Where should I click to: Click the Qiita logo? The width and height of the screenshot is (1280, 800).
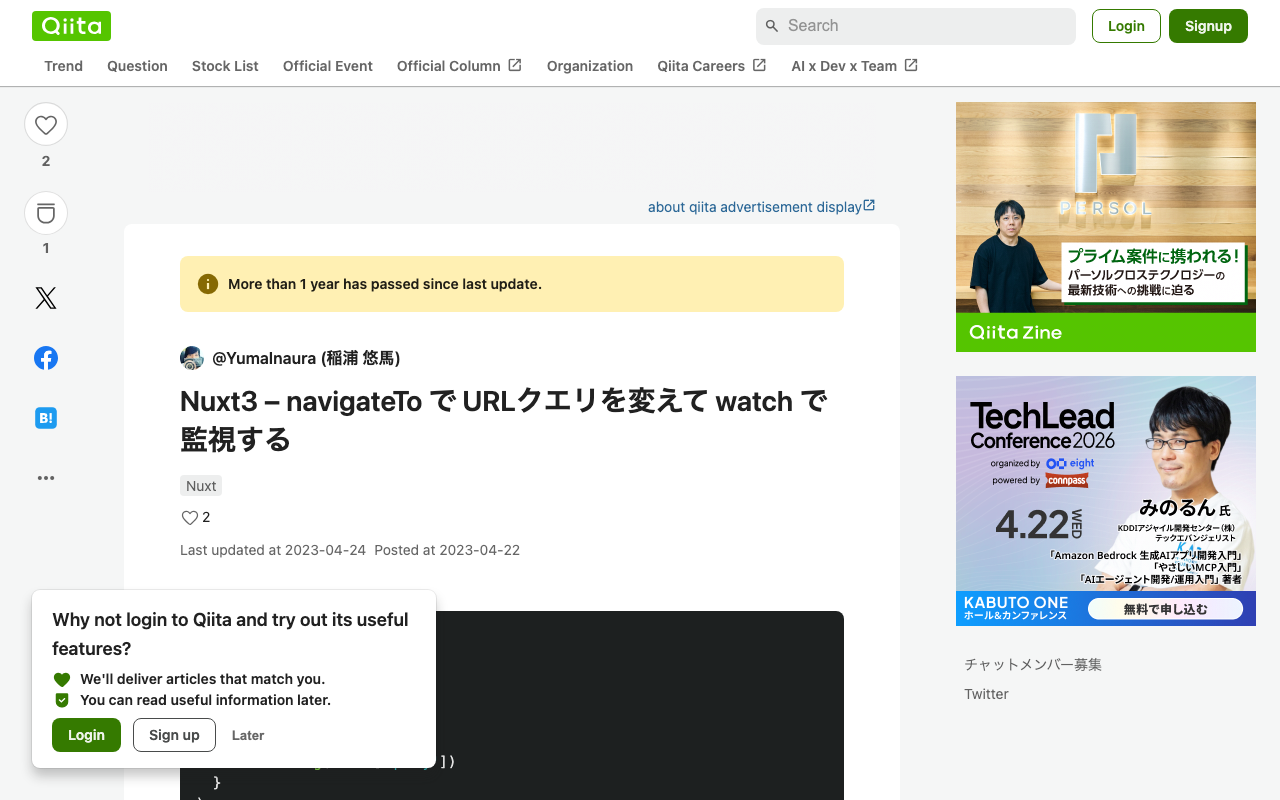(x=71, y=25)
